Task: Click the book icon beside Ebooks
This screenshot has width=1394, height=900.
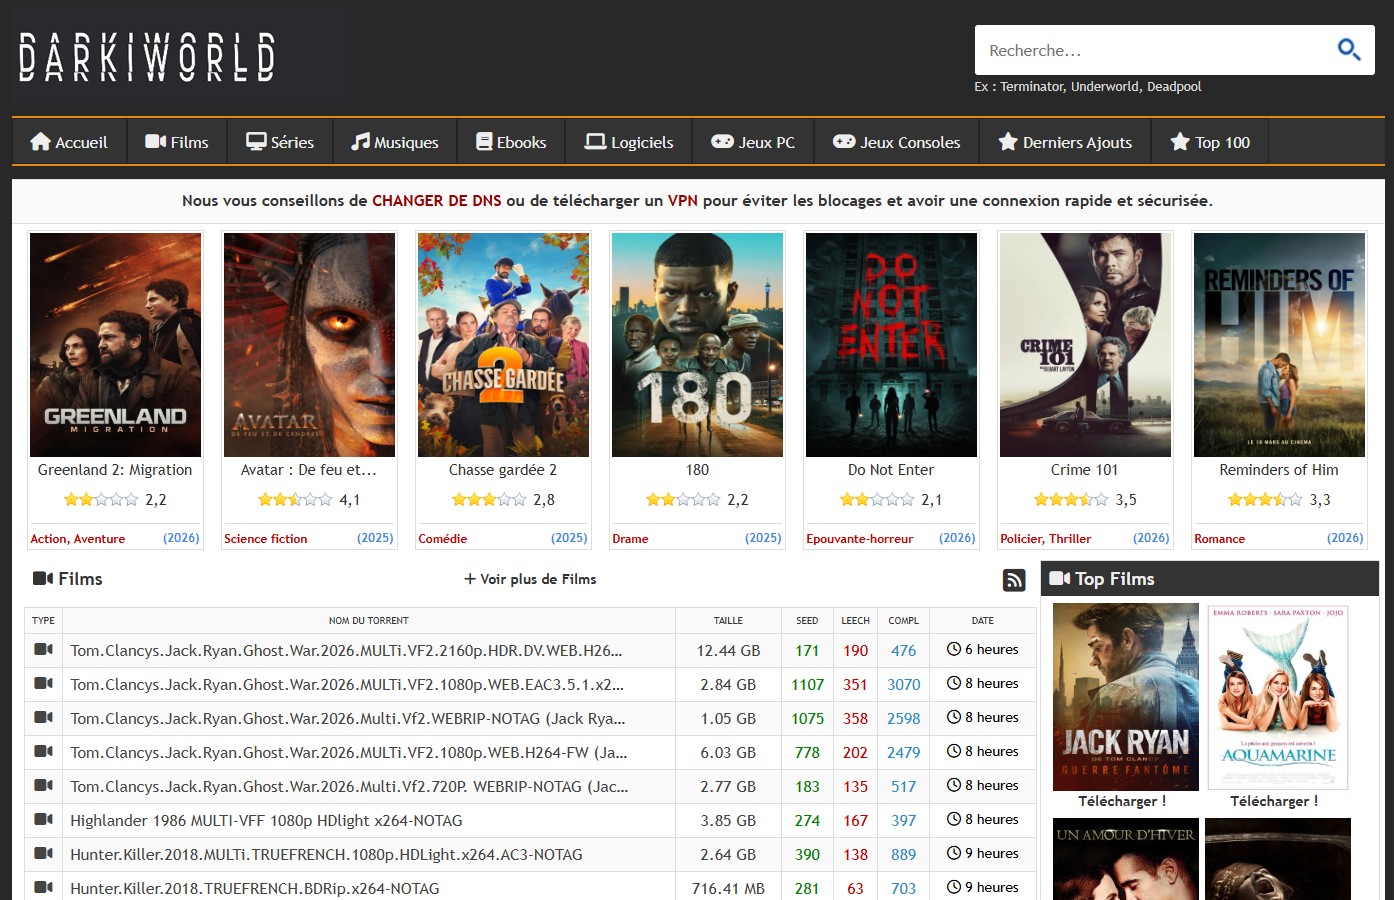Action: (484, 142)
